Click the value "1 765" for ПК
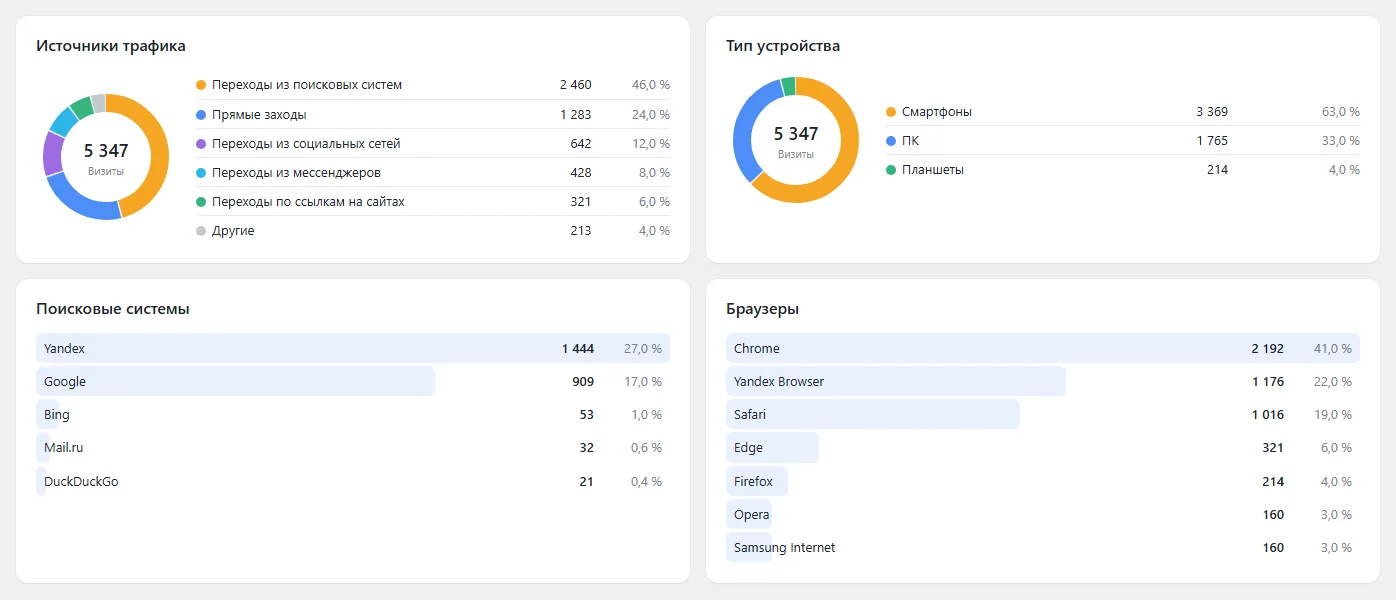 point(1212,141)
